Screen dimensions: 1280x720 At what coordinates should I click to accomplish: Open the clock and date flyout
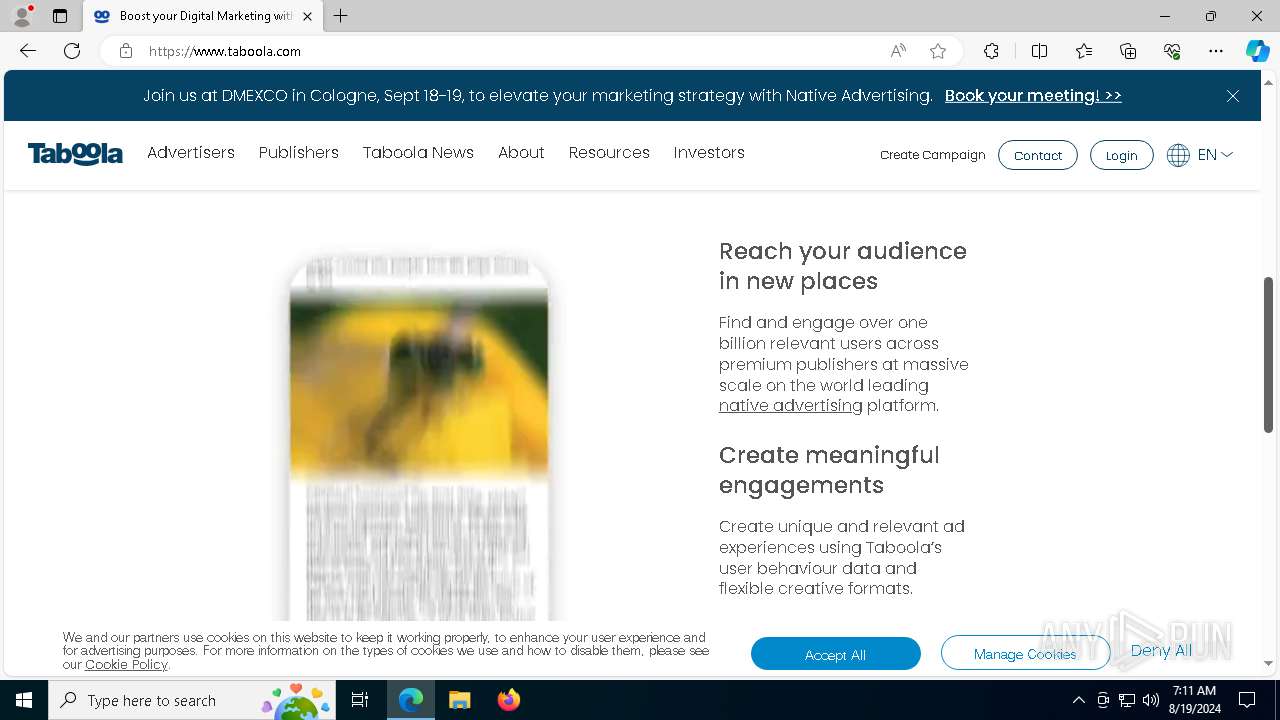coord(1194,700)
